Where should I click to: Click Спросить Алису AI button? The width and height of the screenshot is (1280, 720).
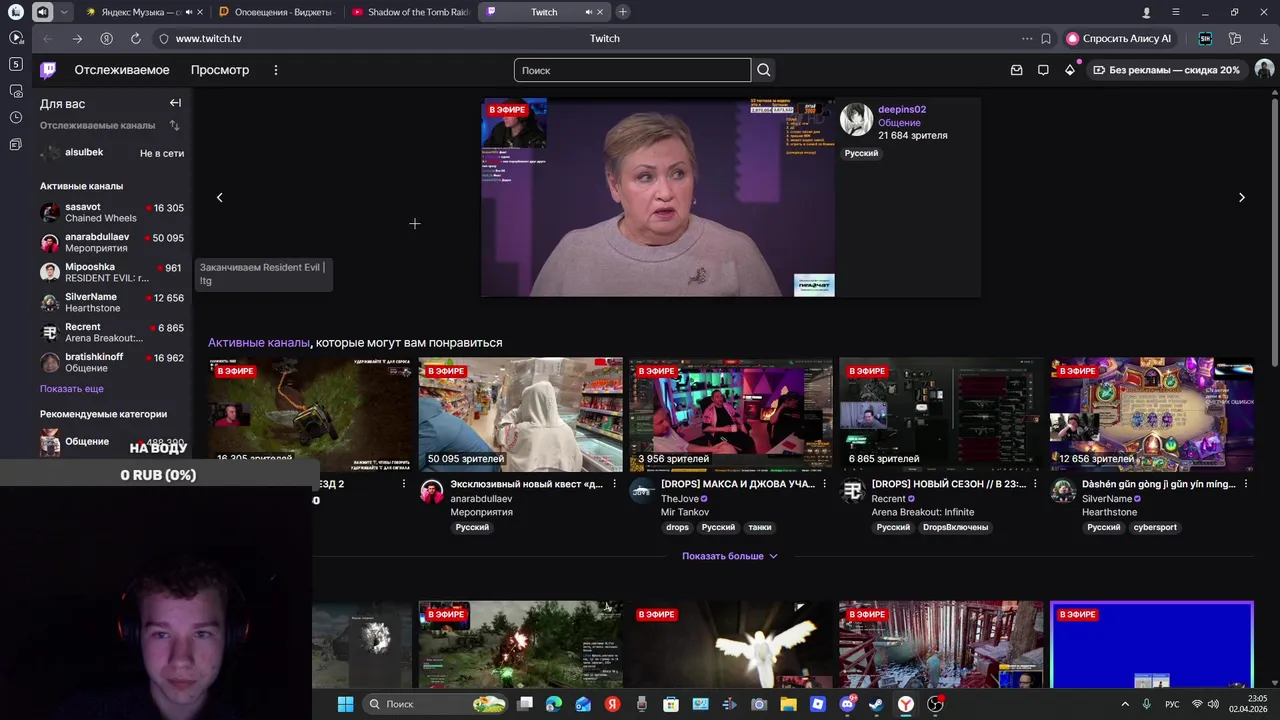click(1119, 38)
